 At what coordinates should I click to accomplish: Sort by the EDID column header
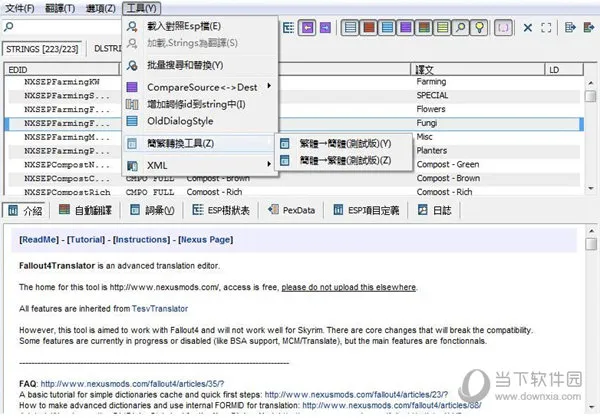coord(62,70)
